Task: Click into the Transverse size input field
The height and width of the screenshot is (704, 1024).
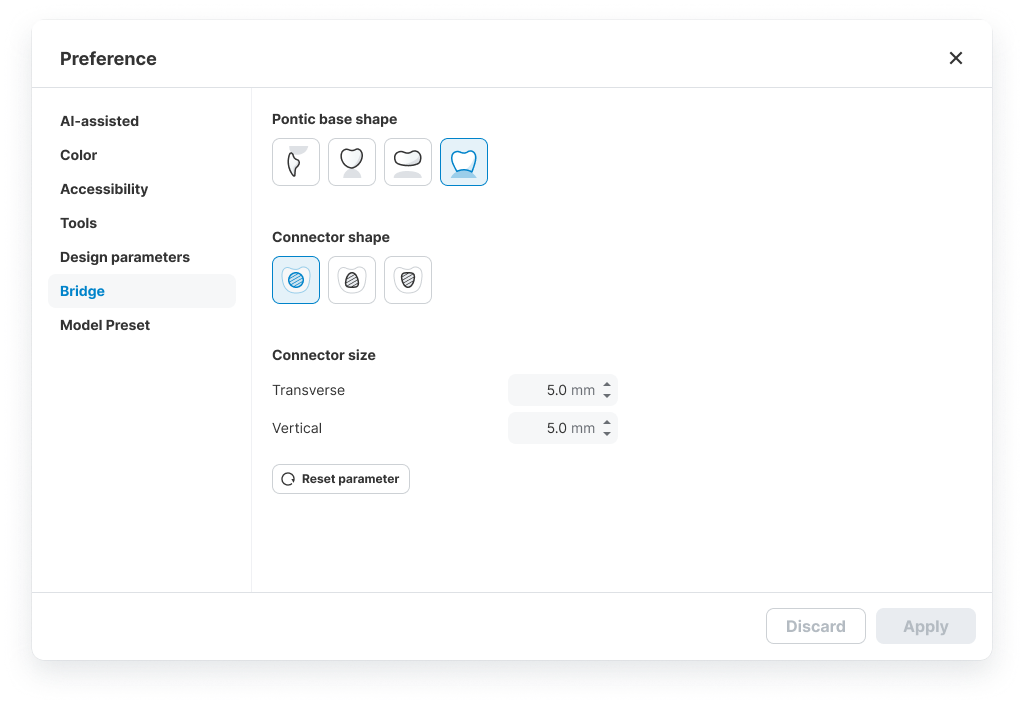Action: (x=550, y=390)
